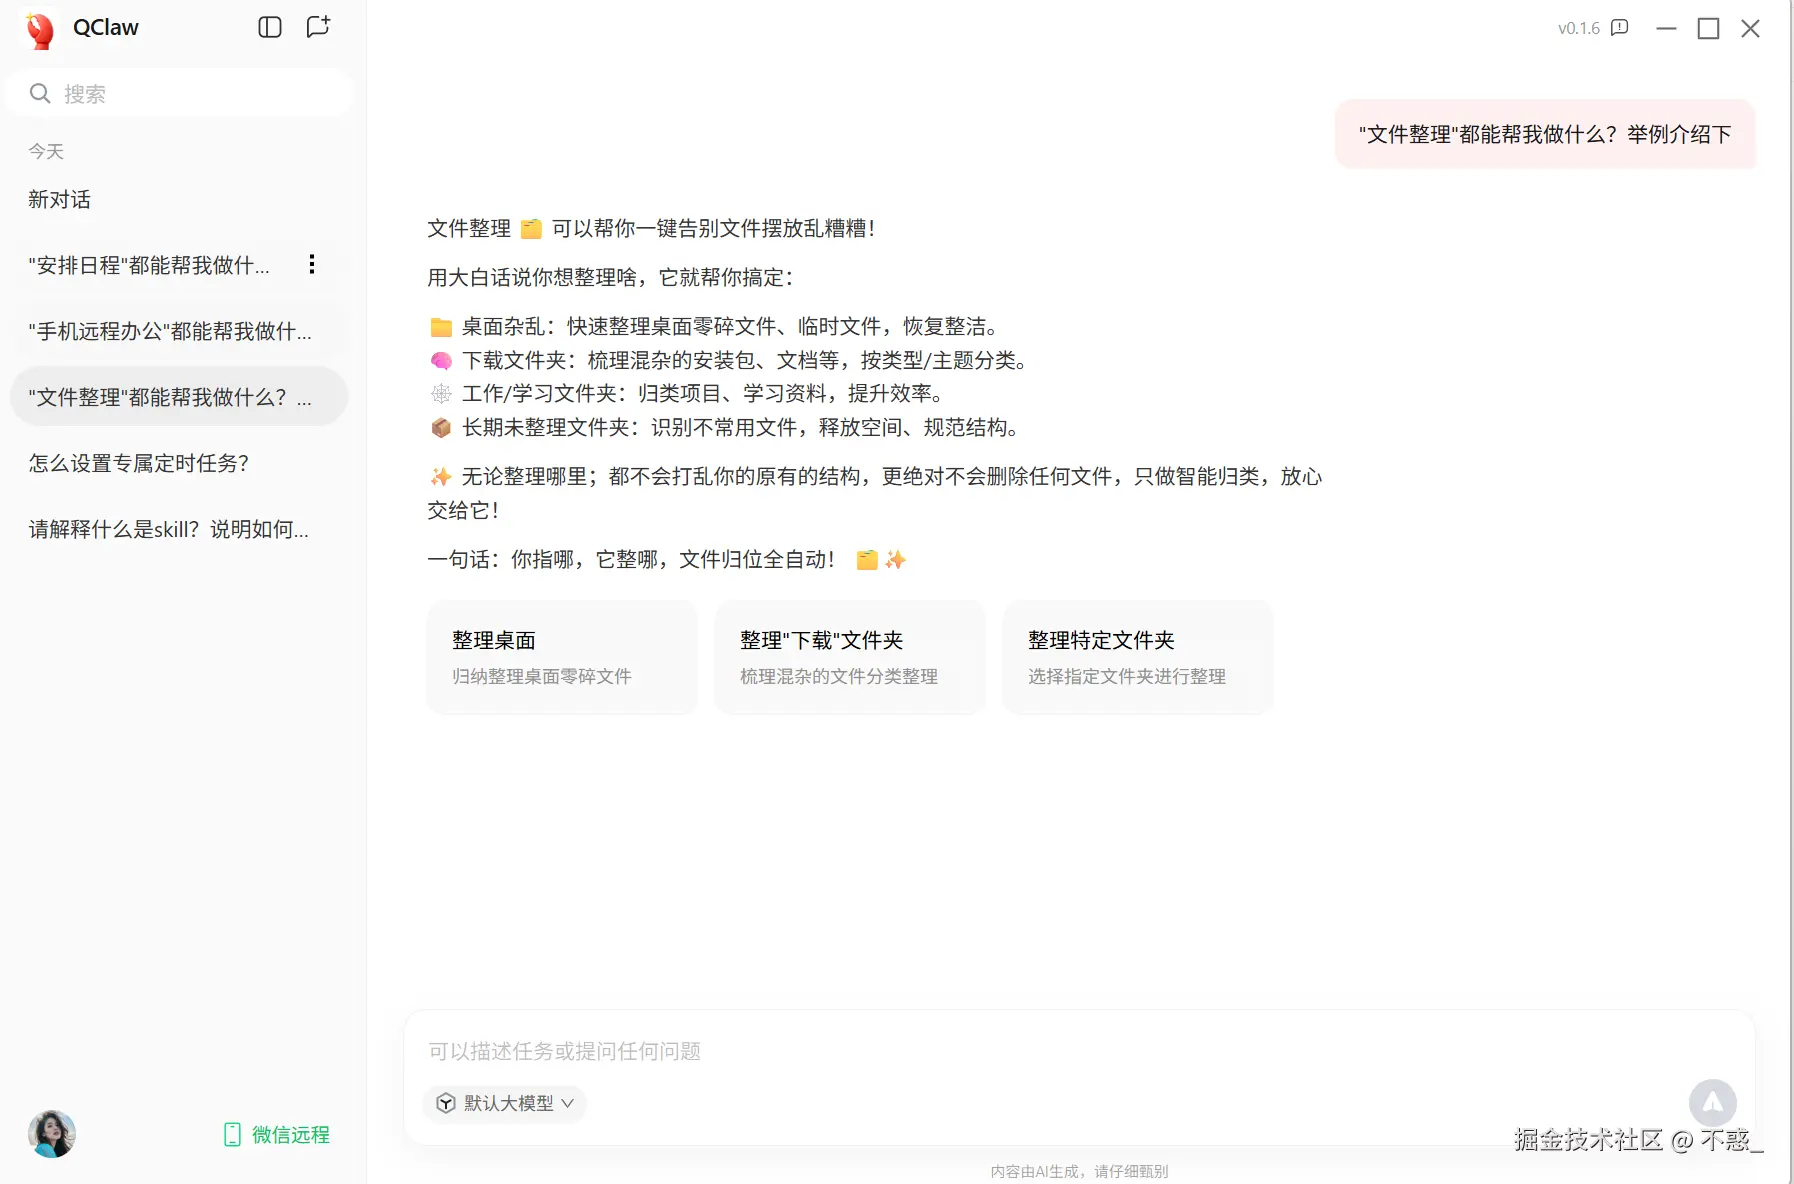Screen dimensions: 1794x1184
Task: Open "请解释什么是skill?" conversation
Action: [x=179, y=529]
